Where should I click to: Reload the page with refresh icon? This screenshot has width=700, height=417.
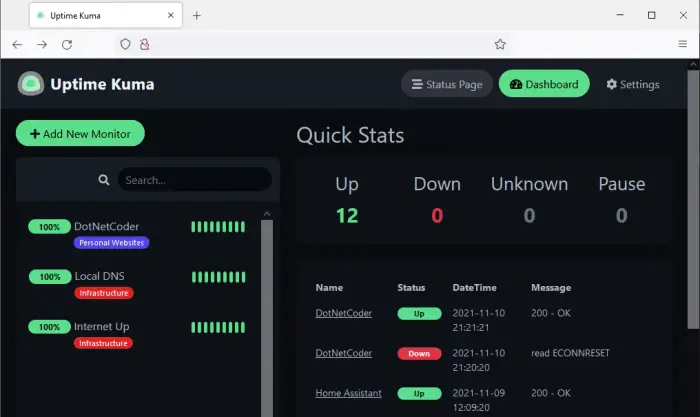[67, 44]
